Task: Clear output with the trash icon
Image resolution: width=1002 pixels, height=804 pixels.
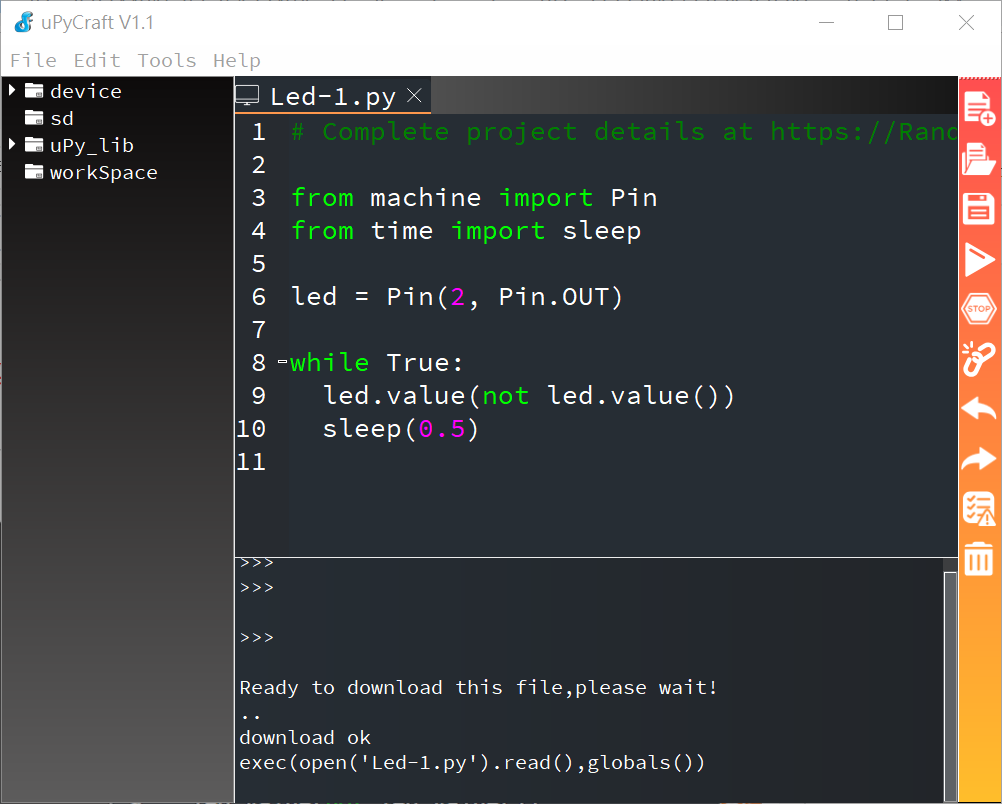Action: click(x=978, y=559)
